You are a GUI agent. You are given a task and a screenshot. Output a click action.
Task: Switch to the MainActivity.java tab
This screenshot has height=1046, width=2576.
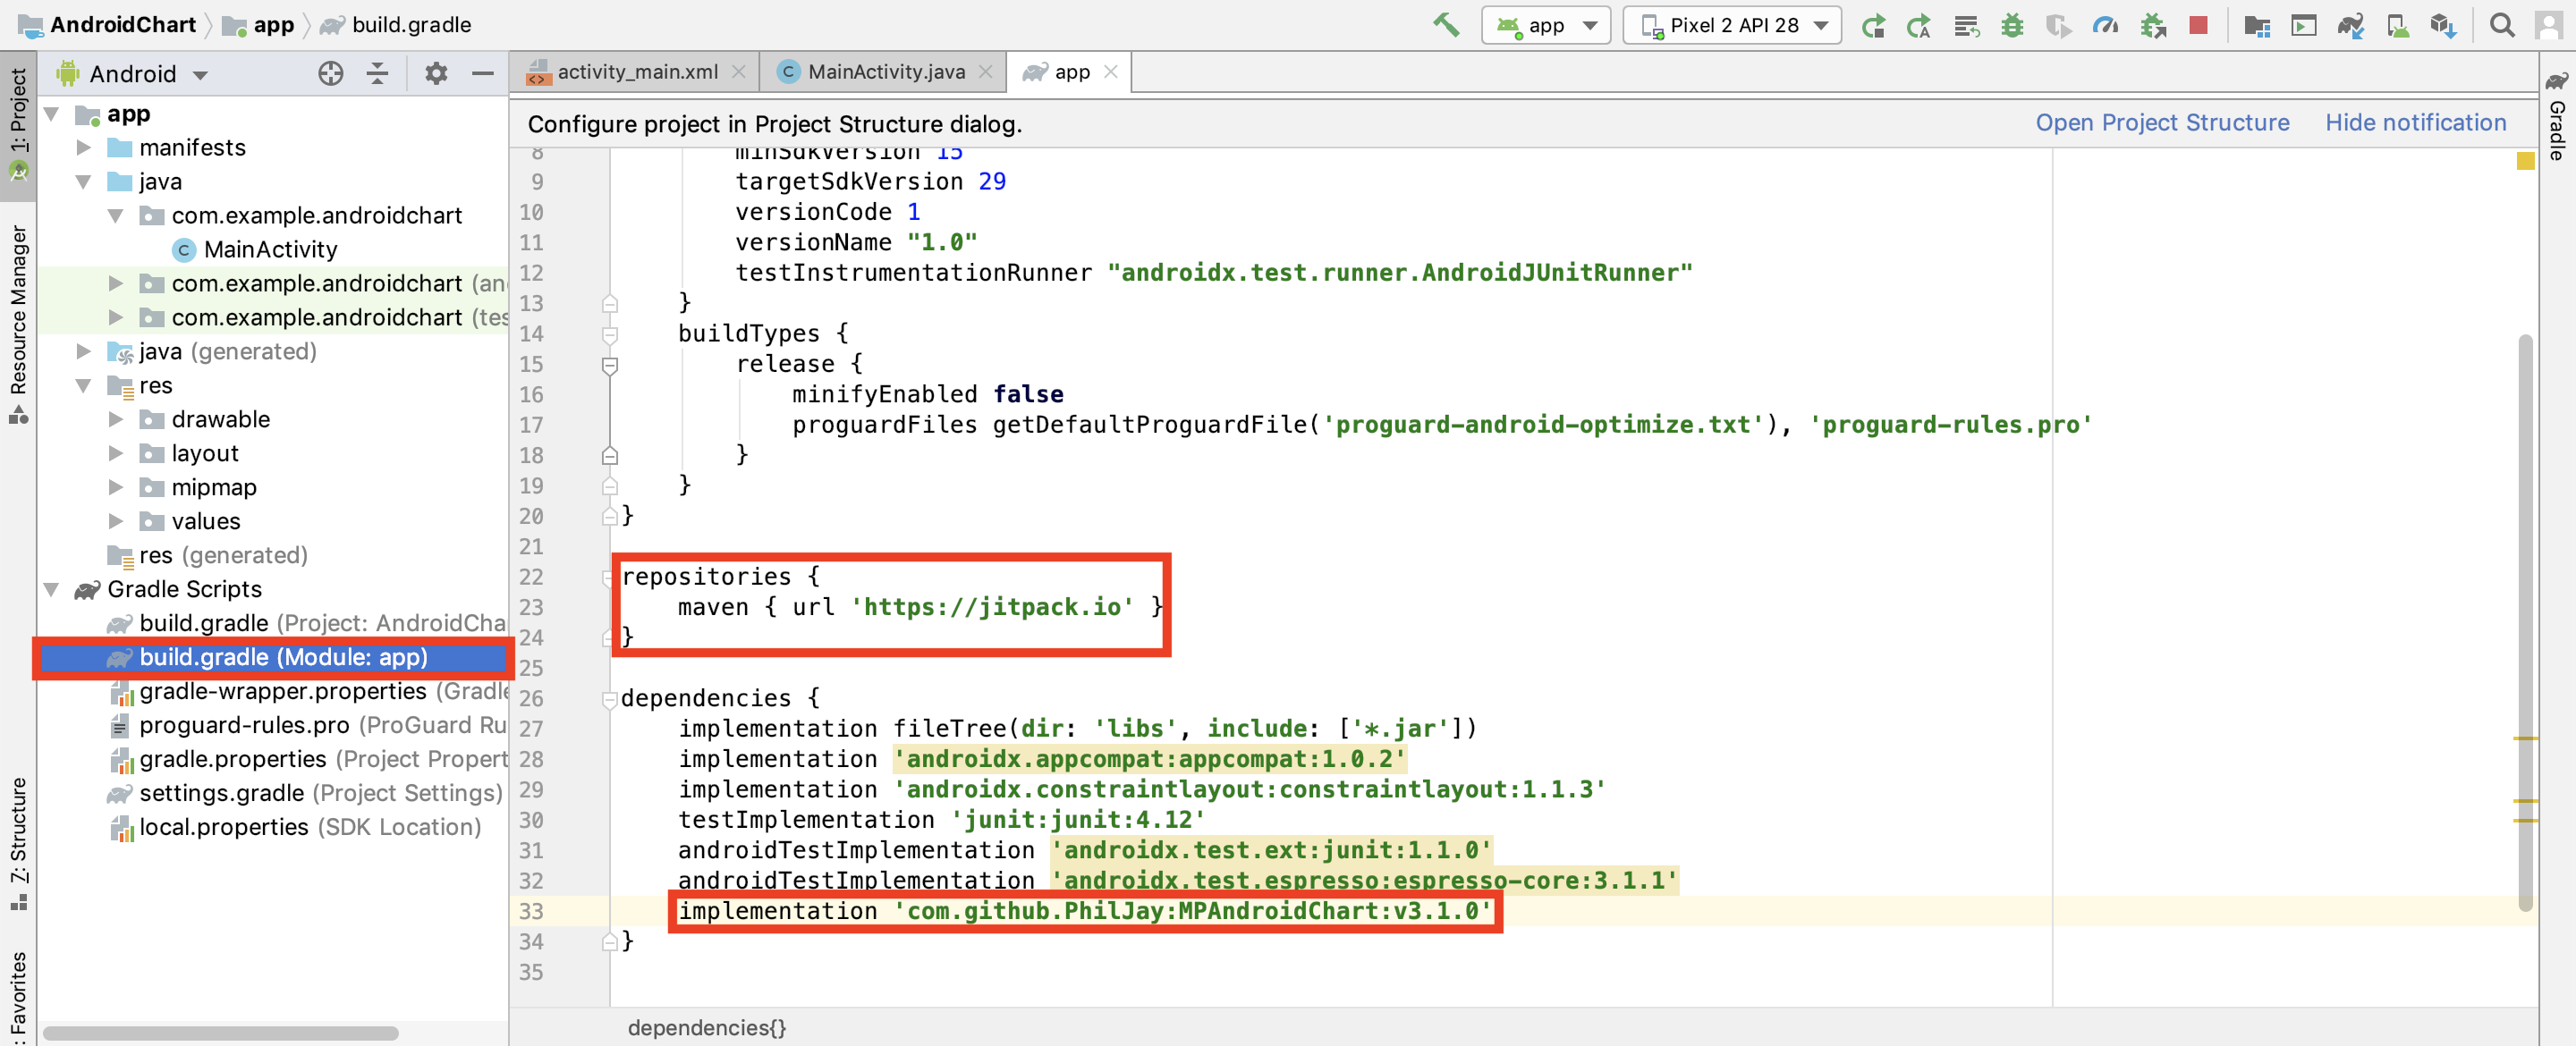(885, 72)
